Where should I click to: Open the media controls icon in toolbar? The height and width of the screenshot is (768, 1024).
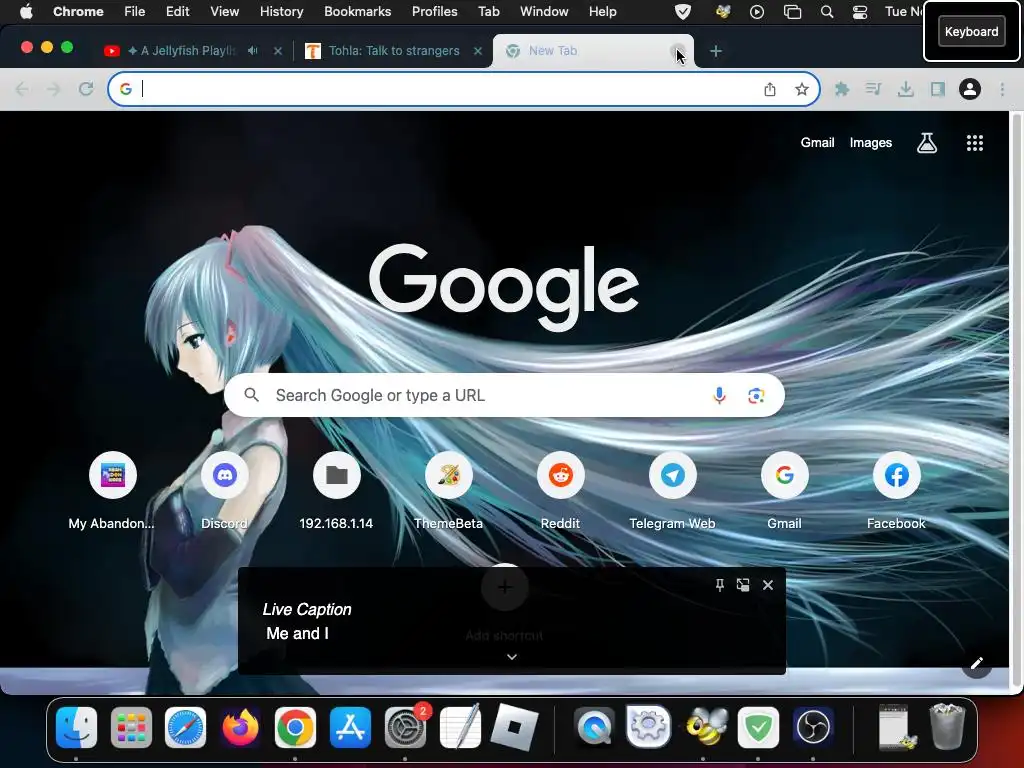point(873,89)
